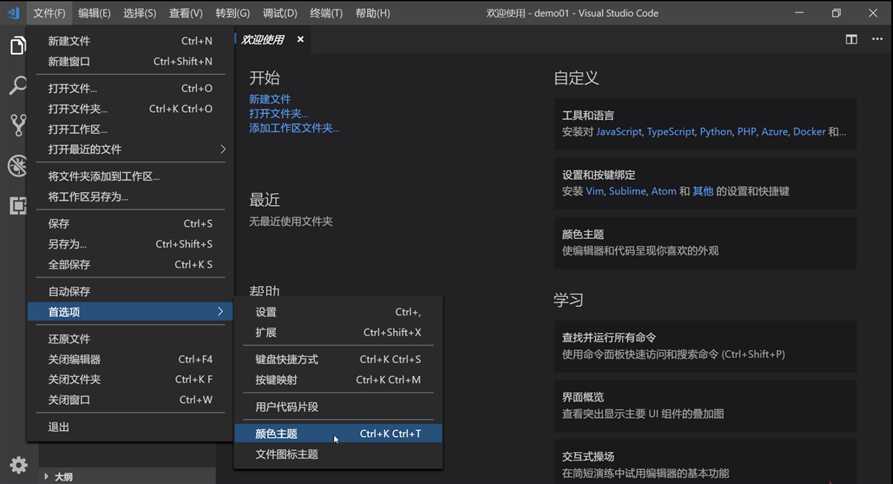This screenshot has height=484, width=893.
Task: Select 退出 menu item
Action: [x=130, y=427]
